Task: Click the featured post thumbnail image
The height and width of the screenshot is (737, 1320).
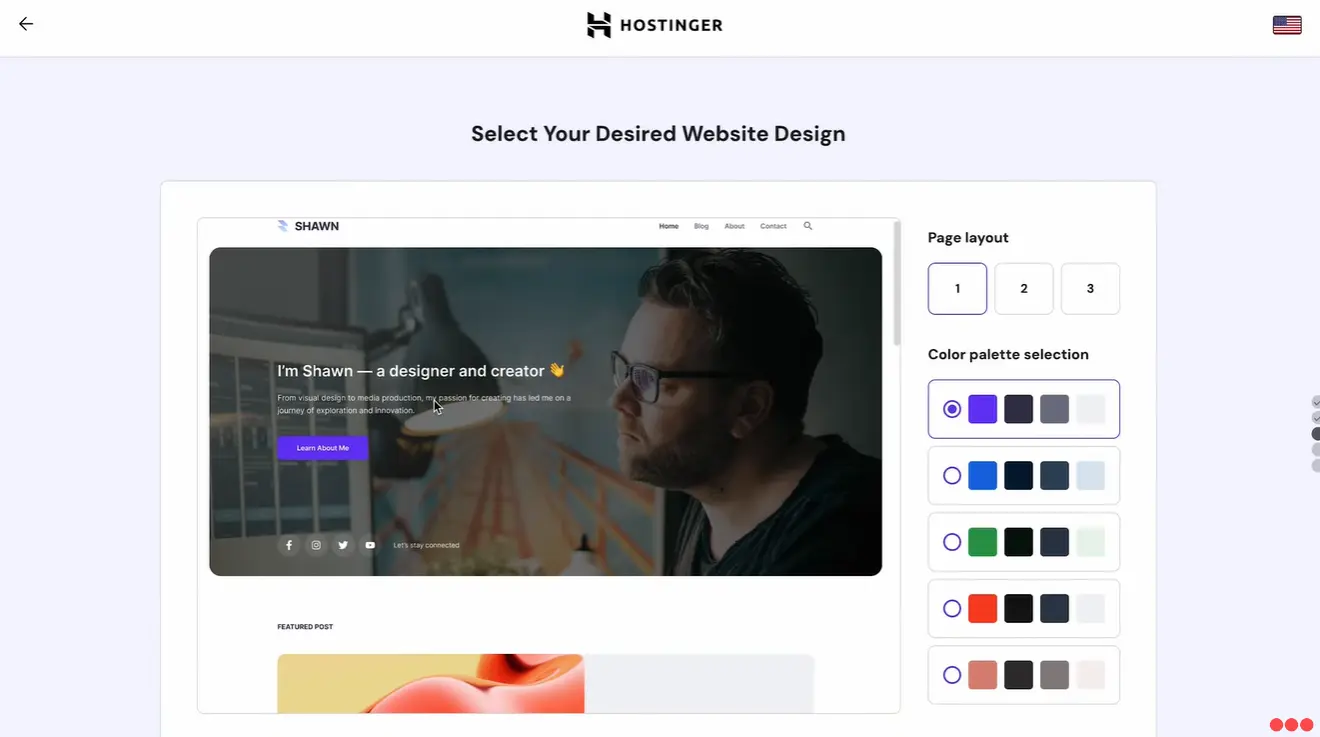Action: (430, 683)
